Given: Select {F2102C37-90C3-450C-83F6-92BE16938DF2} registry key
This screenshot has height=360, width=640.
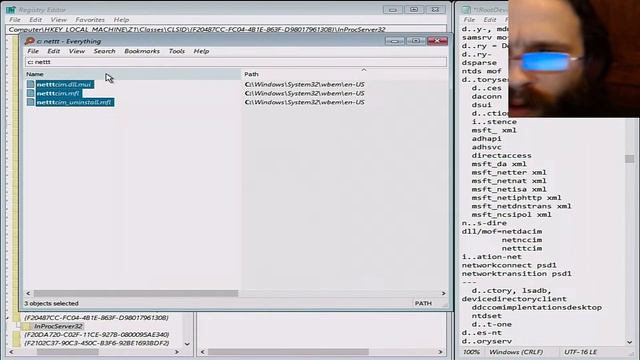Looking at the screenshot, I should click(x=96, y=343).
